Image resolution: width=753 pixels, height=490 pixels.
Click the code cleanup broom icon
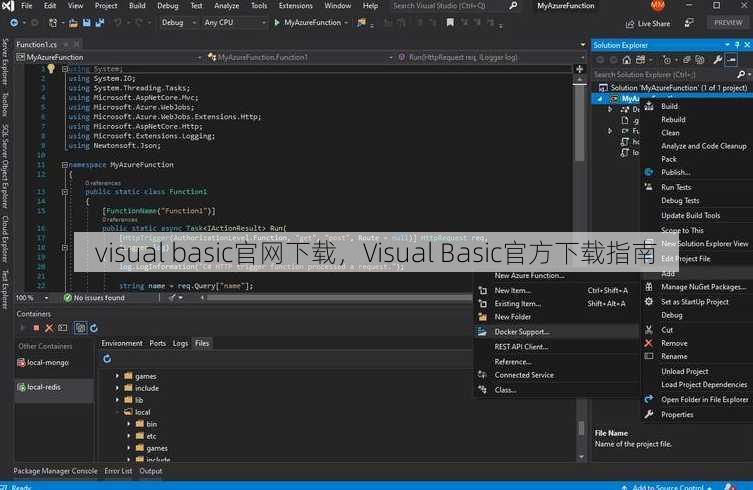[172, 298]
